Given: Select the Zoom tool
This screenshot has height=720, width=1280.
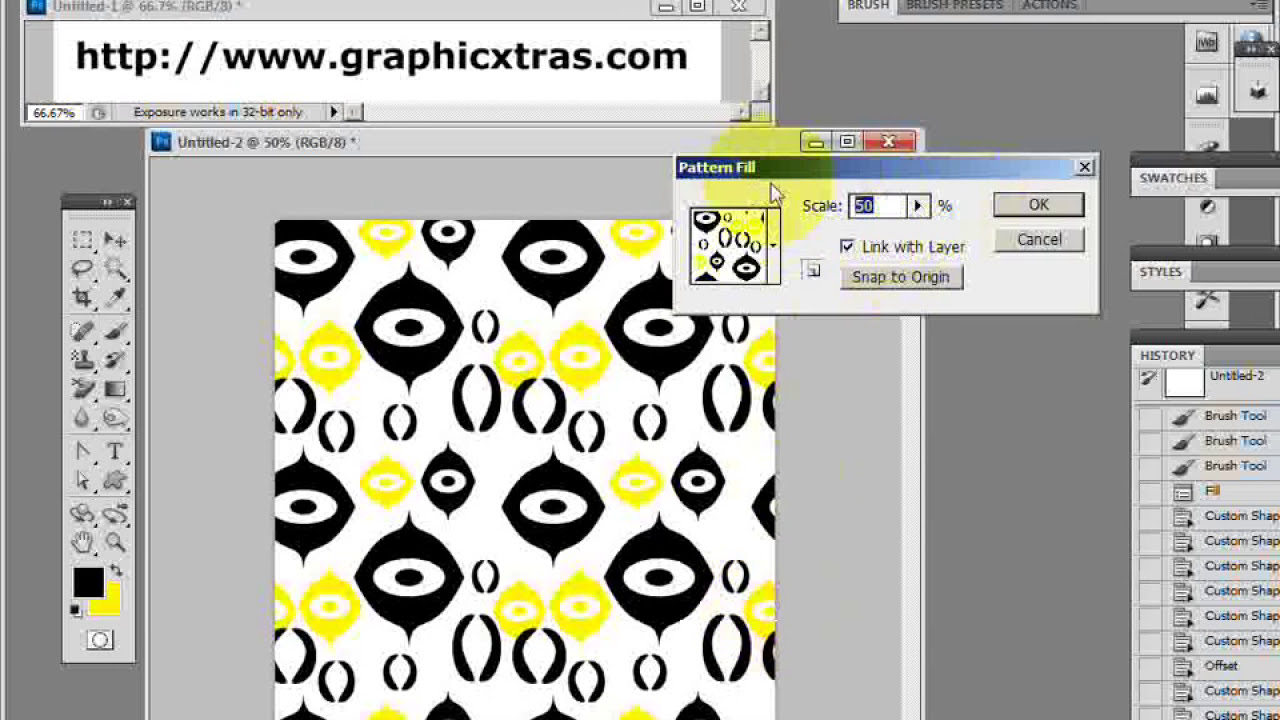Looking at the screenshot, I should (115, 543).
